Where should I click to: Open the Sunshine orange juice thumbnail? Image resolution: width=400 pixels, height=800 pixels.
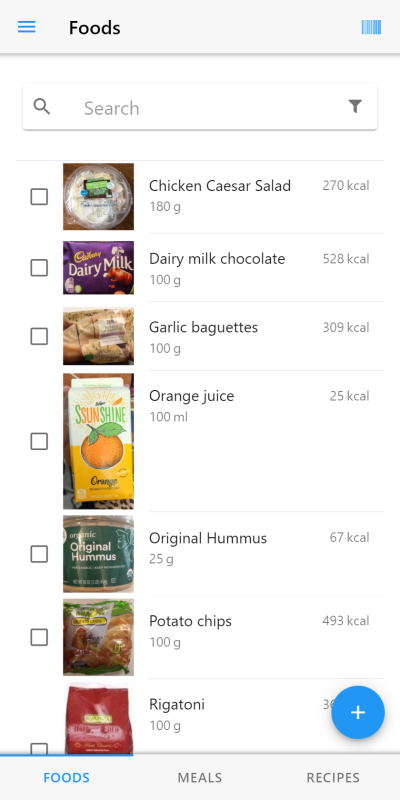coord(98,441)
